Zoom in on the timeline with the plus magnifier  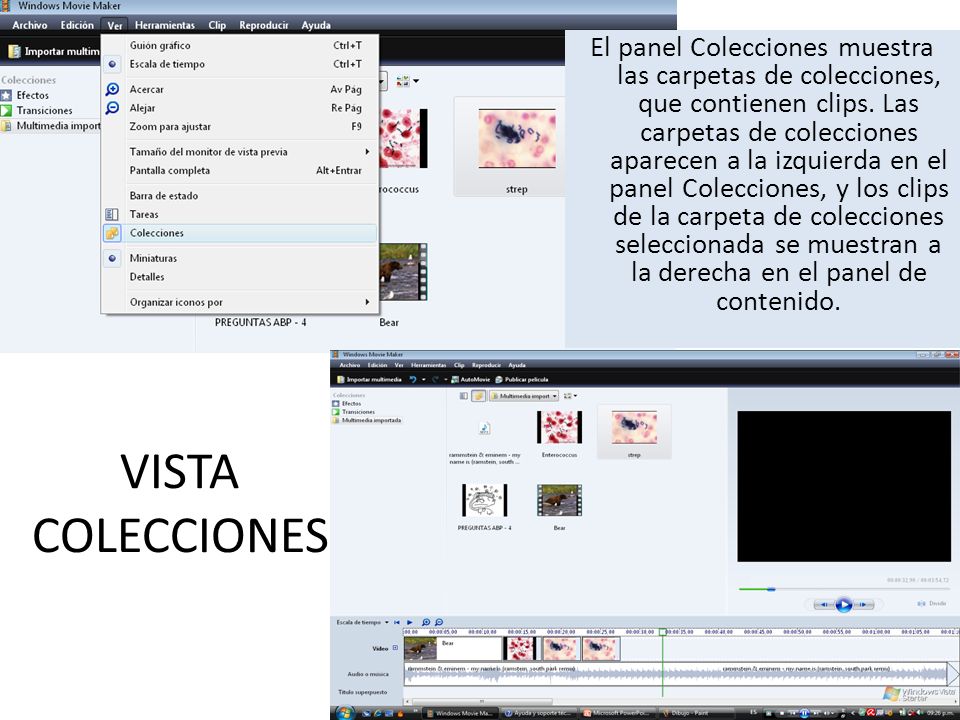coord(426,623)
